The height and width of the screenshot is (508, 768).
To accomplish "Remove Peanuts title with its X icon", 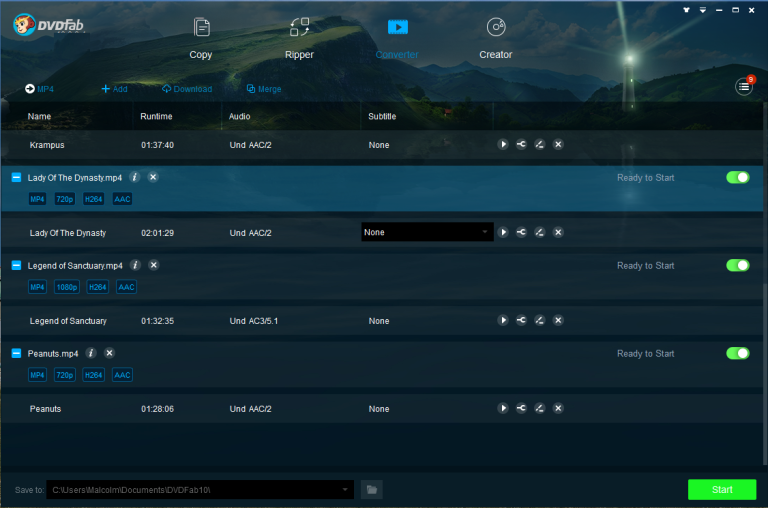I will (558, 408).
